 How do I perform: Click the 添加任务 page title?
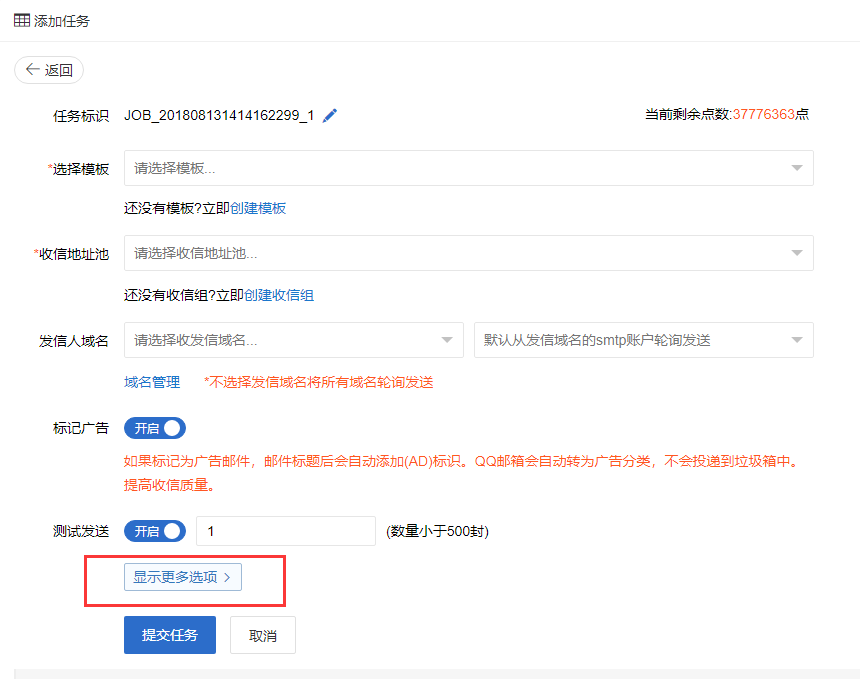click(62, 20)
